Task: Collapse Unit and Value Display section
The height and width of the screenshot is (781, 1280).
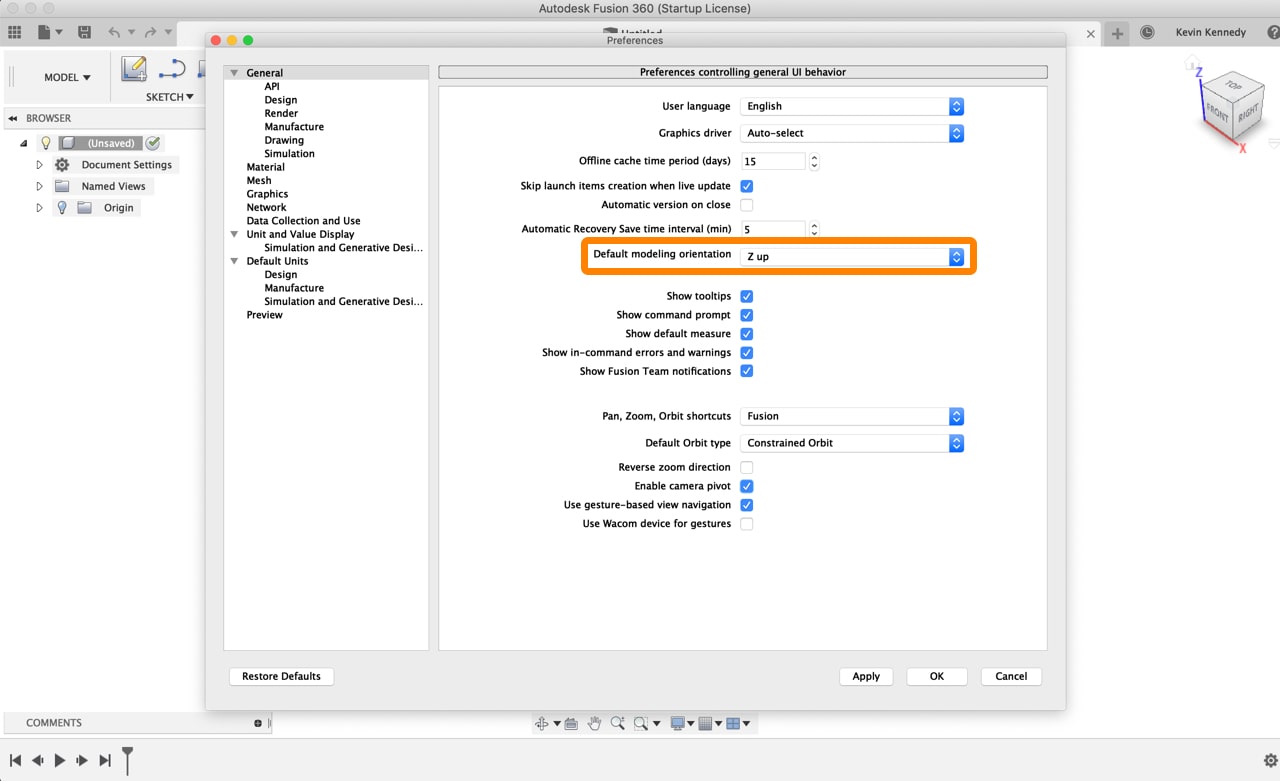Action: pos(234,234)
